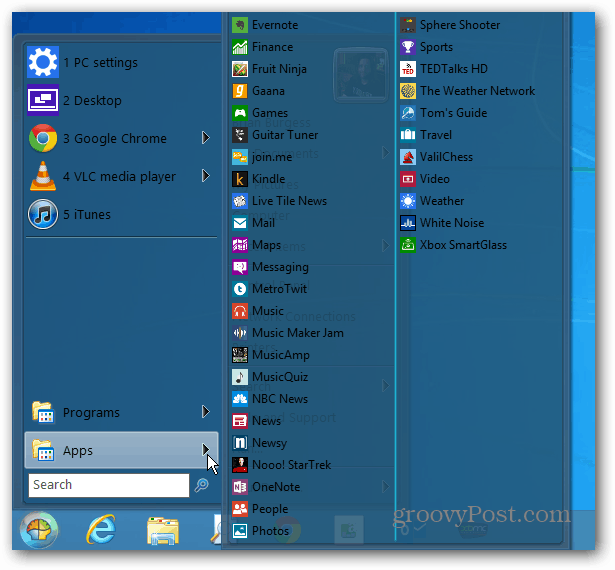The width and height of the screenshot is (615, 570).
Task: Click the Start orb button
Action: point(39,530)
